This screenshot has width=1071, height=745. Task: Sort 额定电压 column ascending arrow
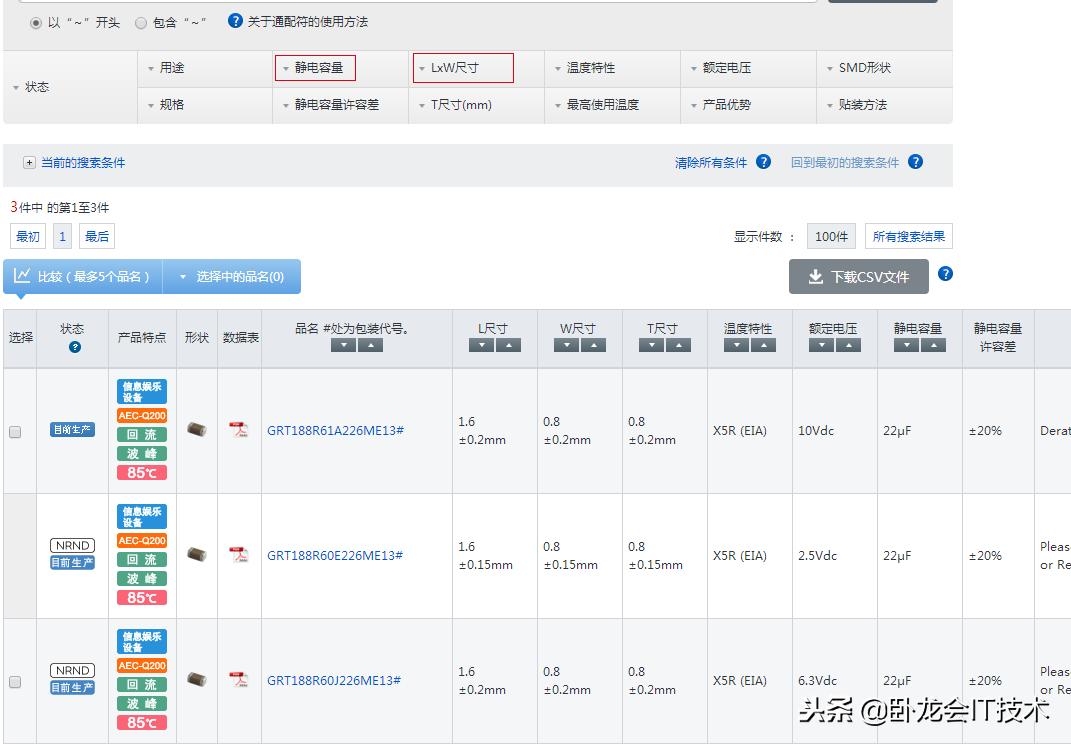pos(848,345)
